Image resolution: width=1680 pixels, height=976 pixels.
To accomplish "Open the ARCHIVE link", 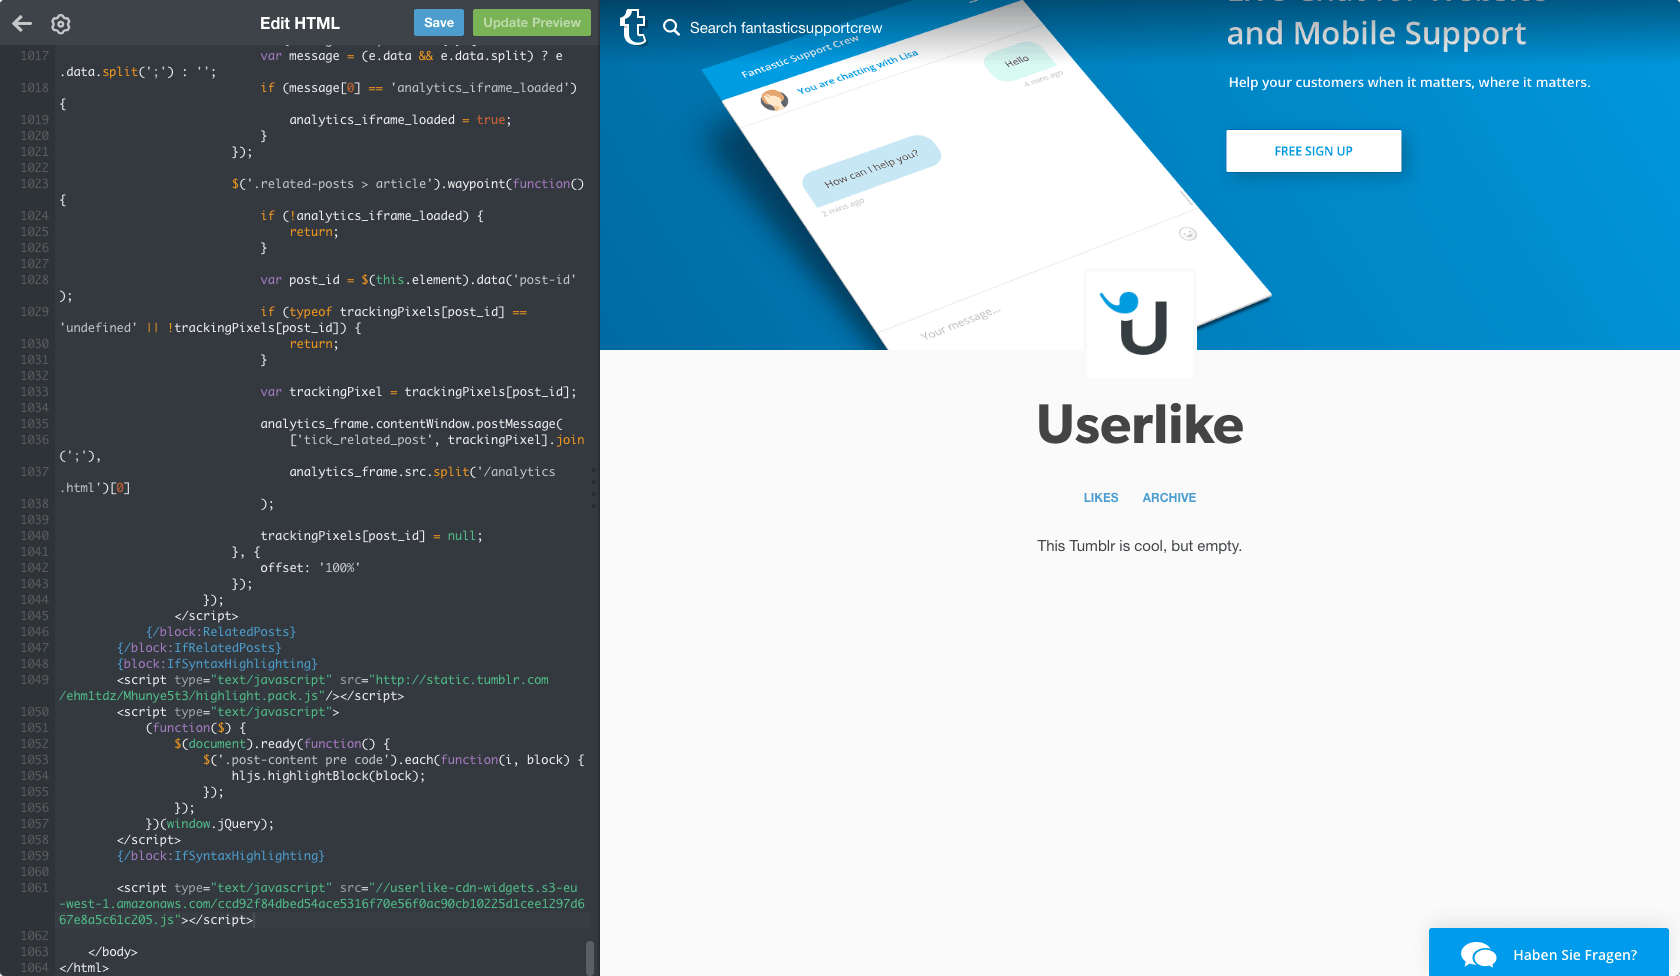I will pyautogui.click(x=1169, y=498).
